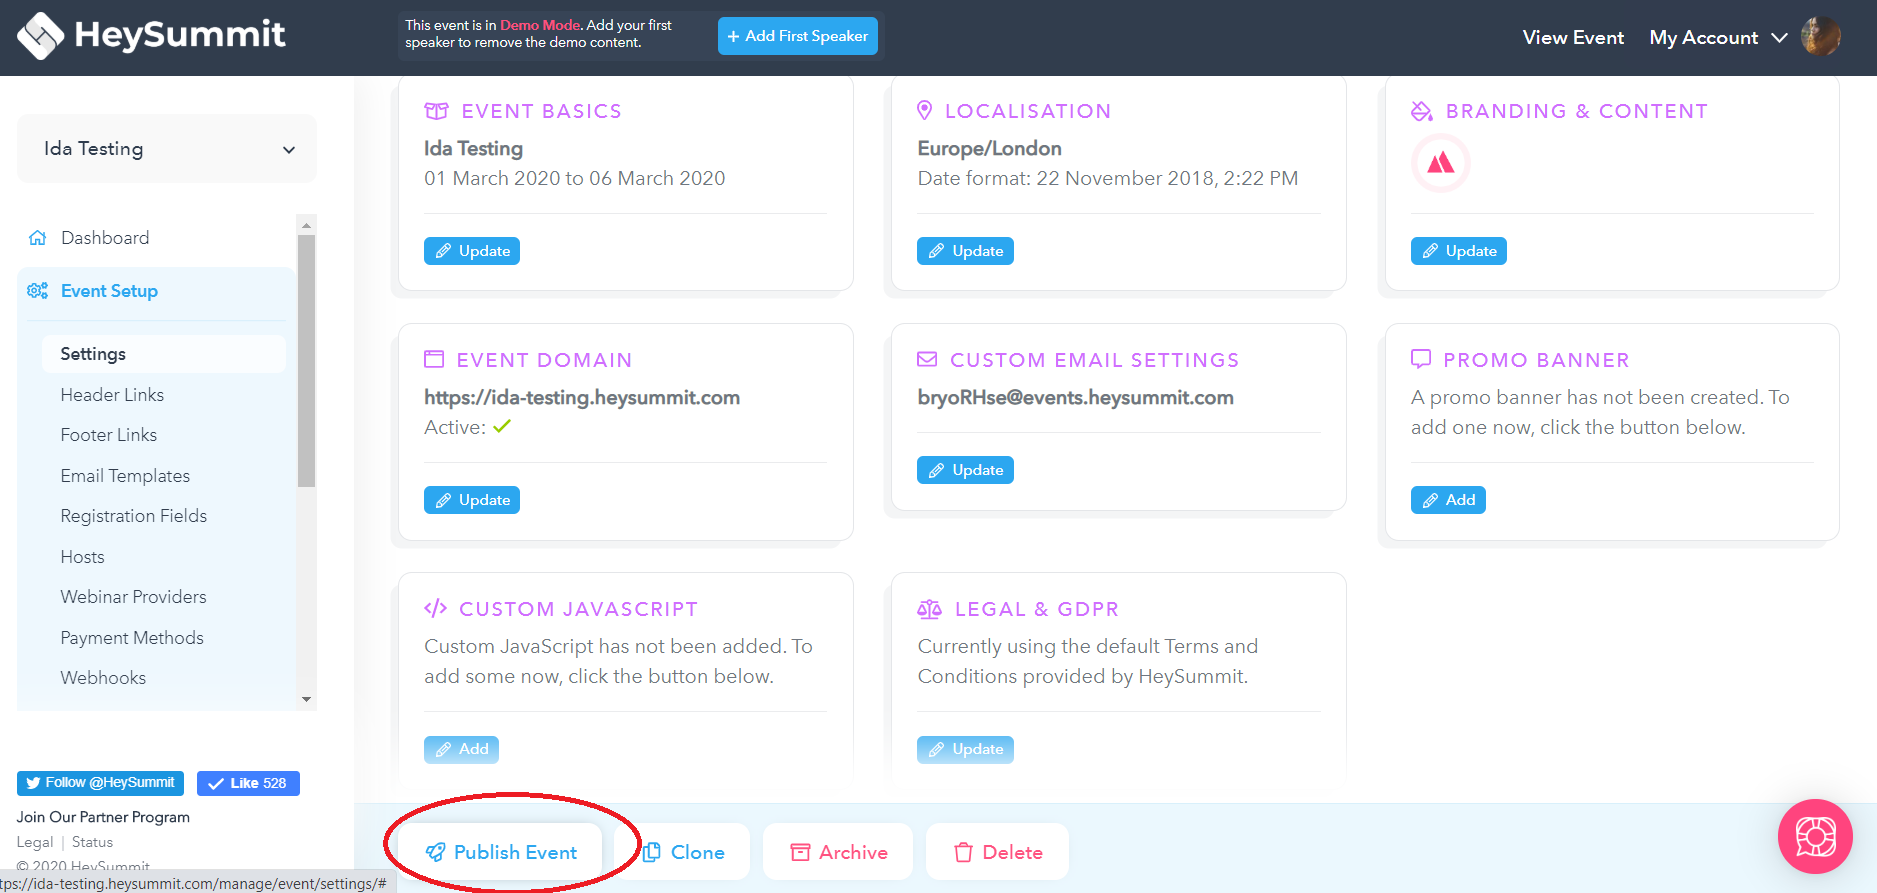Click Demo Mode text in banner

click(540, 25)
